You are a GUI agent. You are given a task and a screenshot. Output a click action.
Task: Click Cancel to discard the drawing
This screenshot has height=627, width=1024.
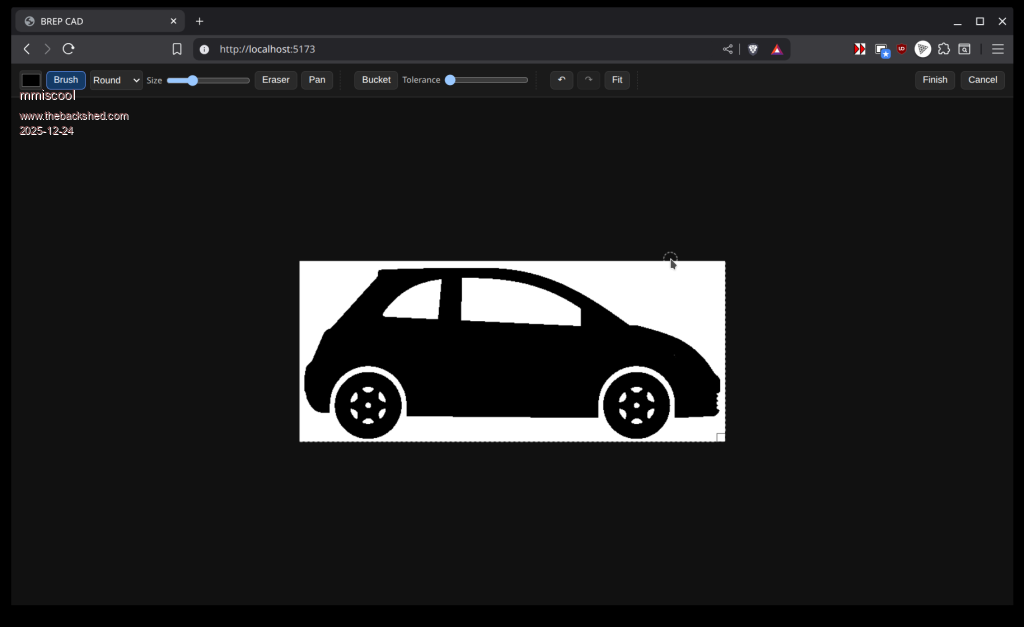[982, 80]
